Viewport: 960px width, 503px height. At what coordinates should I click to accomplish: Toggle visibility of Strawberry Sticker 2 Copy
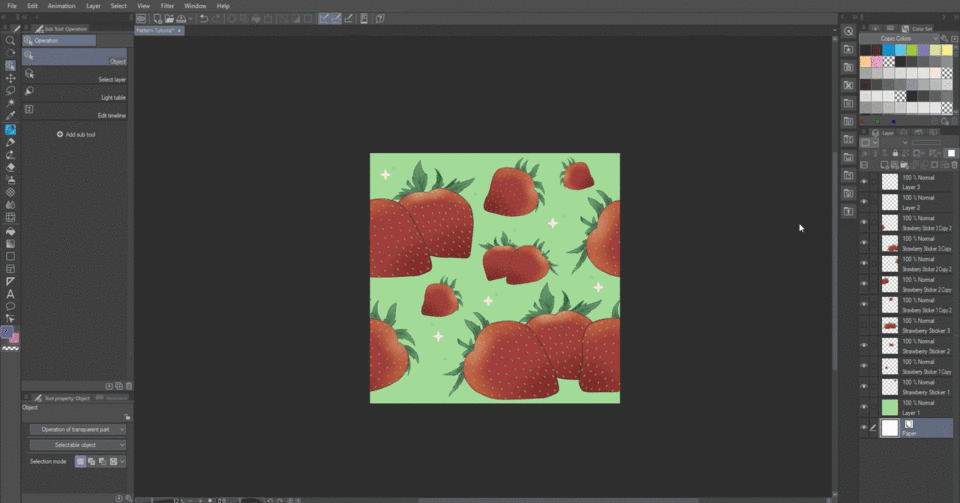point(864,284)
